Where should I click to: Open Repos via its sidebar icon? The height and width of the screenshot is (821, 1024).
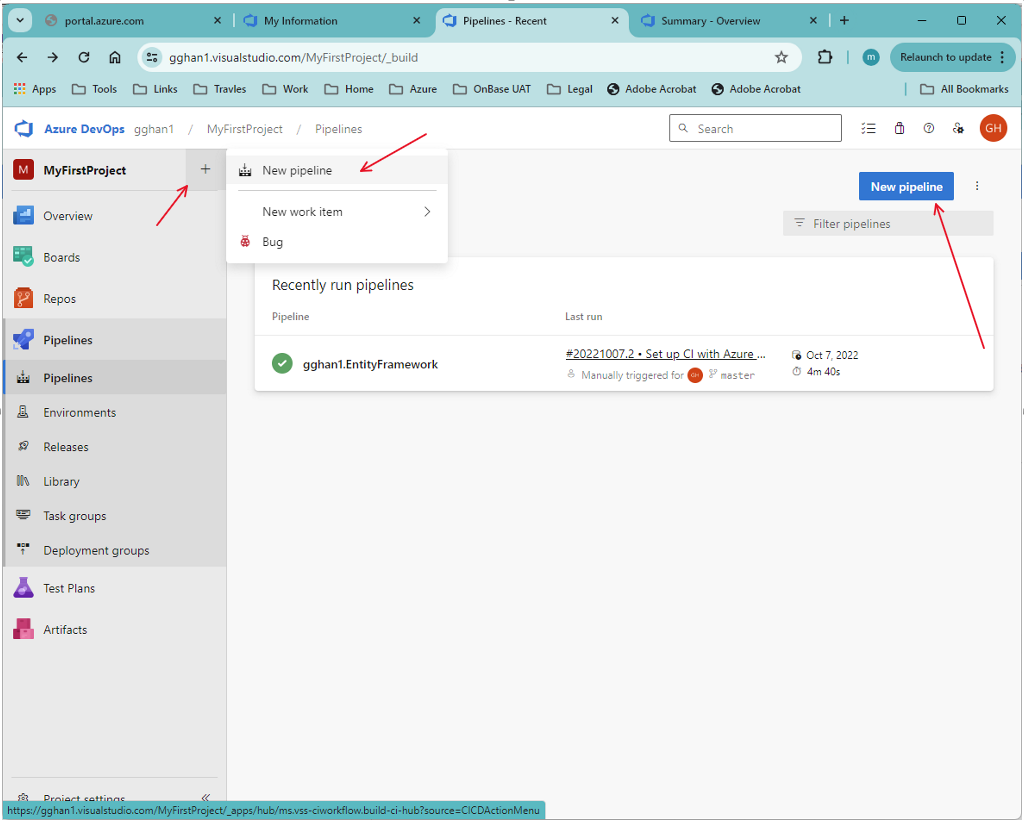pos(22,298)
